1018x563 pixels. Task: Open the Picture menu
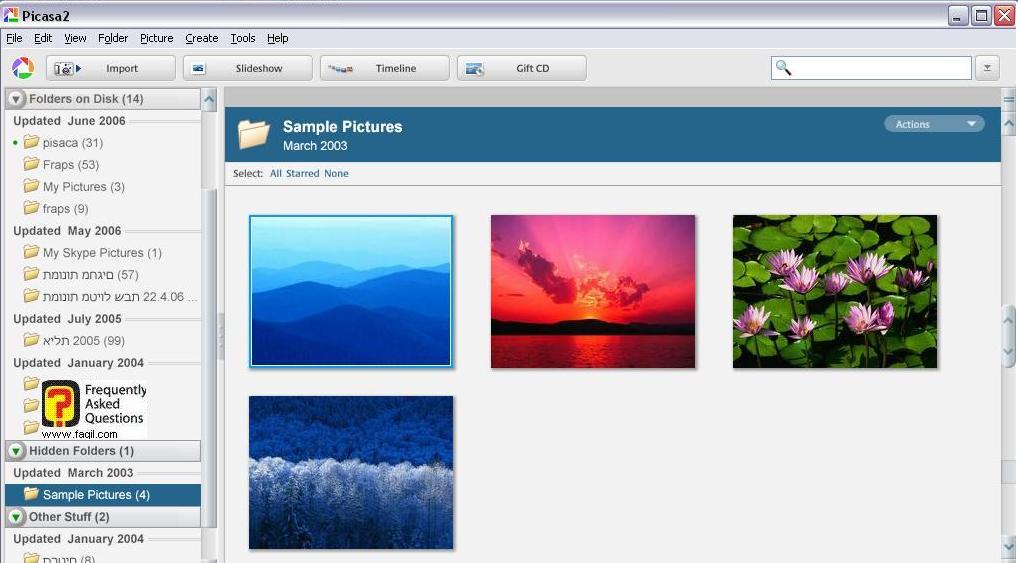156,38
